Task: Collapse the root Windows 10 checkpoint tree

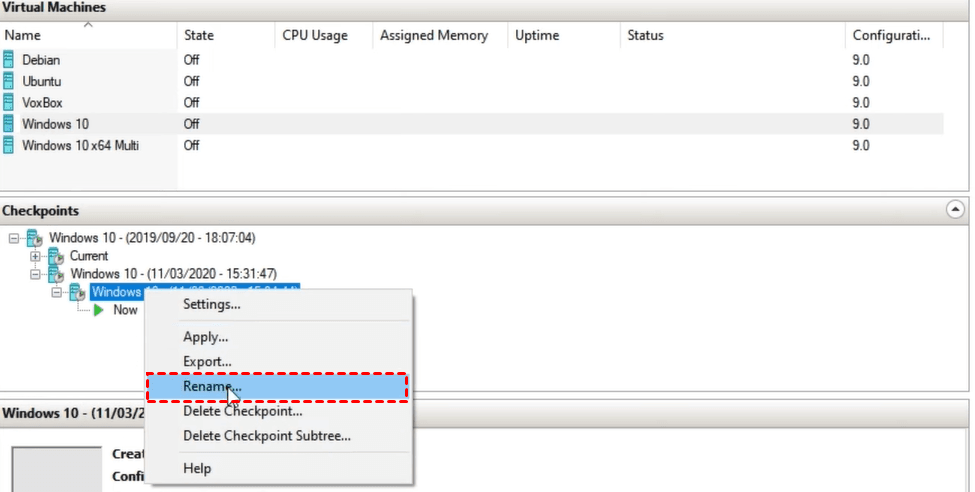Action: coord(13,238)
